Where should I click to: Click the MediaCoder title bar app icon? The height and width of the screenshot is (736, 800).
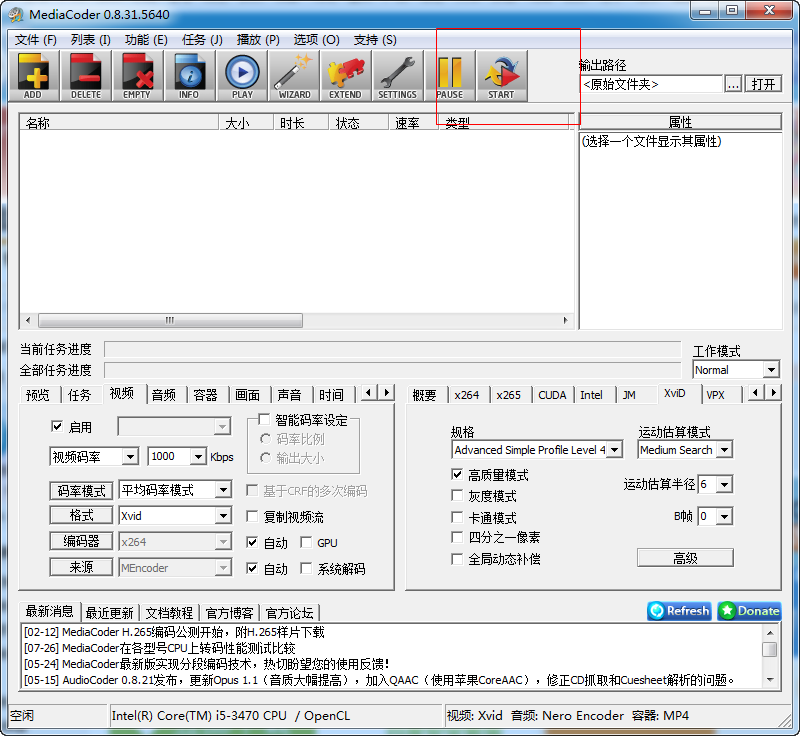[x=15, y=14]
